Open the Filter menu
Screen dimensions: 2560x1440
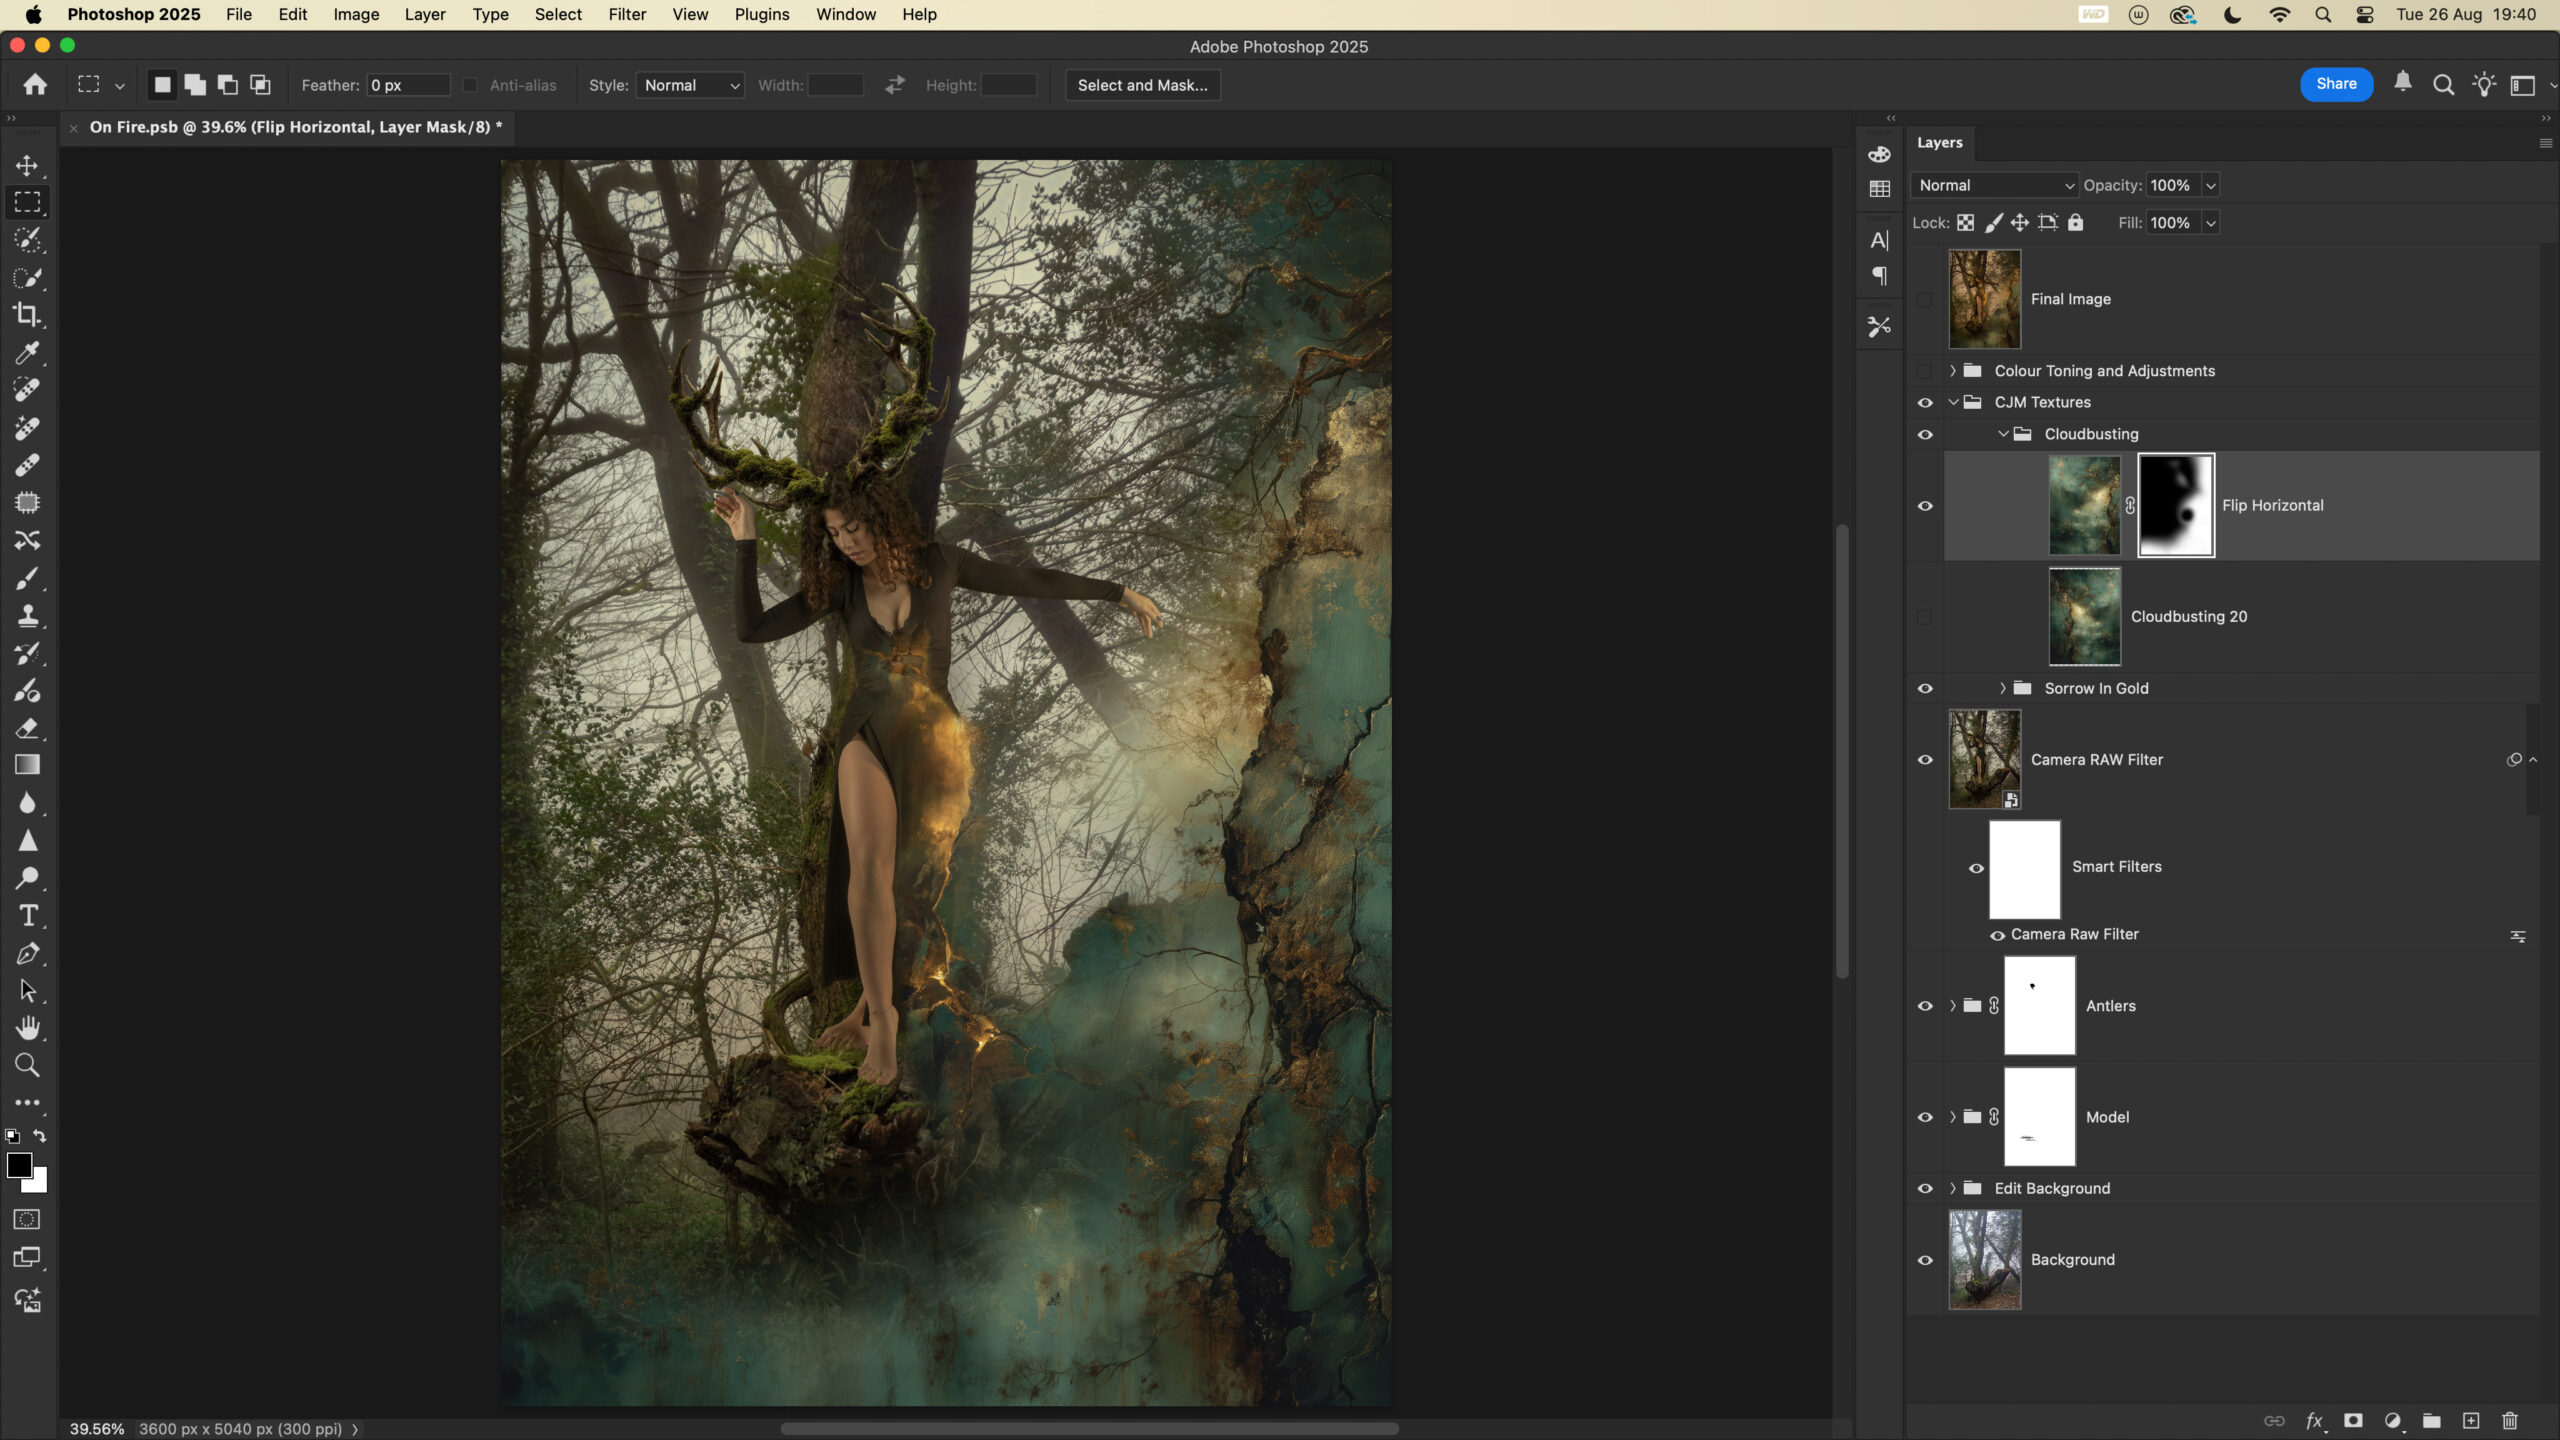coord(627,14)
